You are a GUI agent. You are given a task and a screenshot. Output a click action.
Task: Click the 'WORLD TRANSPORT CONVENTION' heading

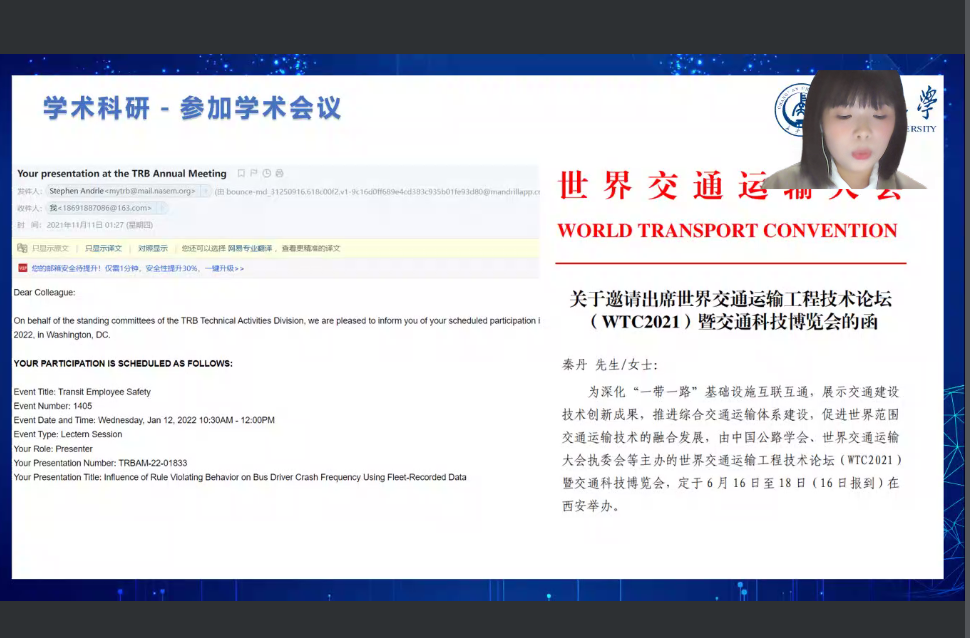[728, 230]
